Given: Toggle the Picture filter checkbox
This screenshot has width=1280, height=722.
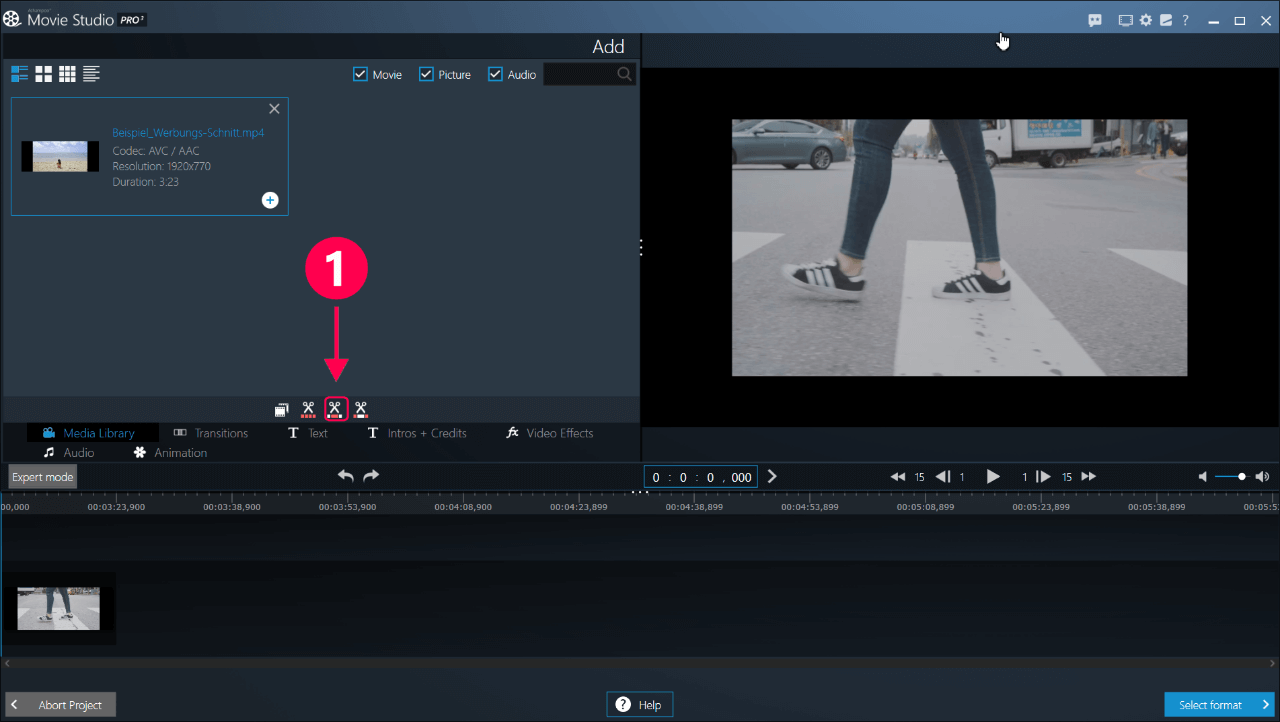Looking at the screenshot, I should [426, 74].
